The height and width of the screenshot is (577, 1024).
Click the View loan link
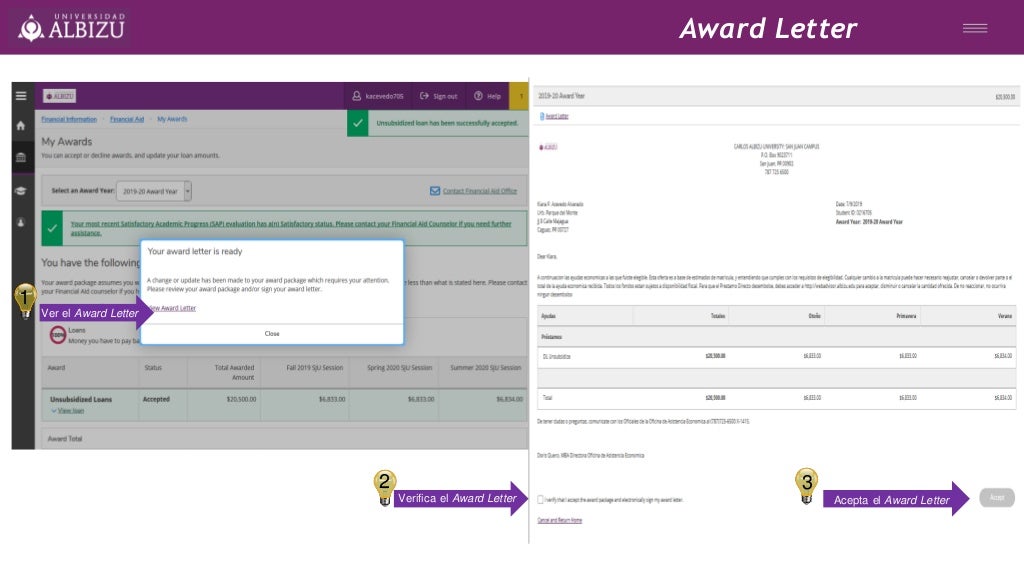pyautogui.click(x=71, y=411)
